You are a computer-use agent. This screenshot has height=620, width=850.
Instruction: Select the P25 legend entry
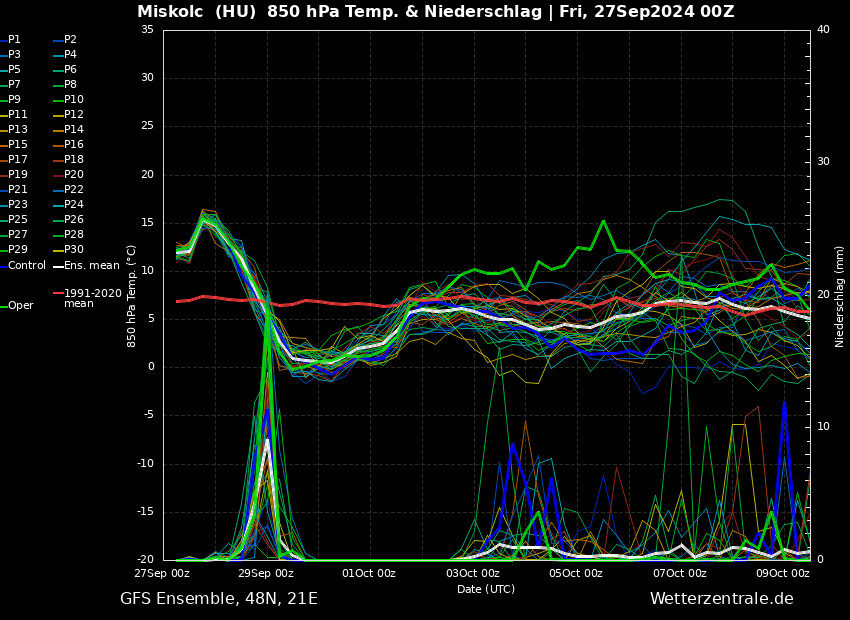[18, 220]
